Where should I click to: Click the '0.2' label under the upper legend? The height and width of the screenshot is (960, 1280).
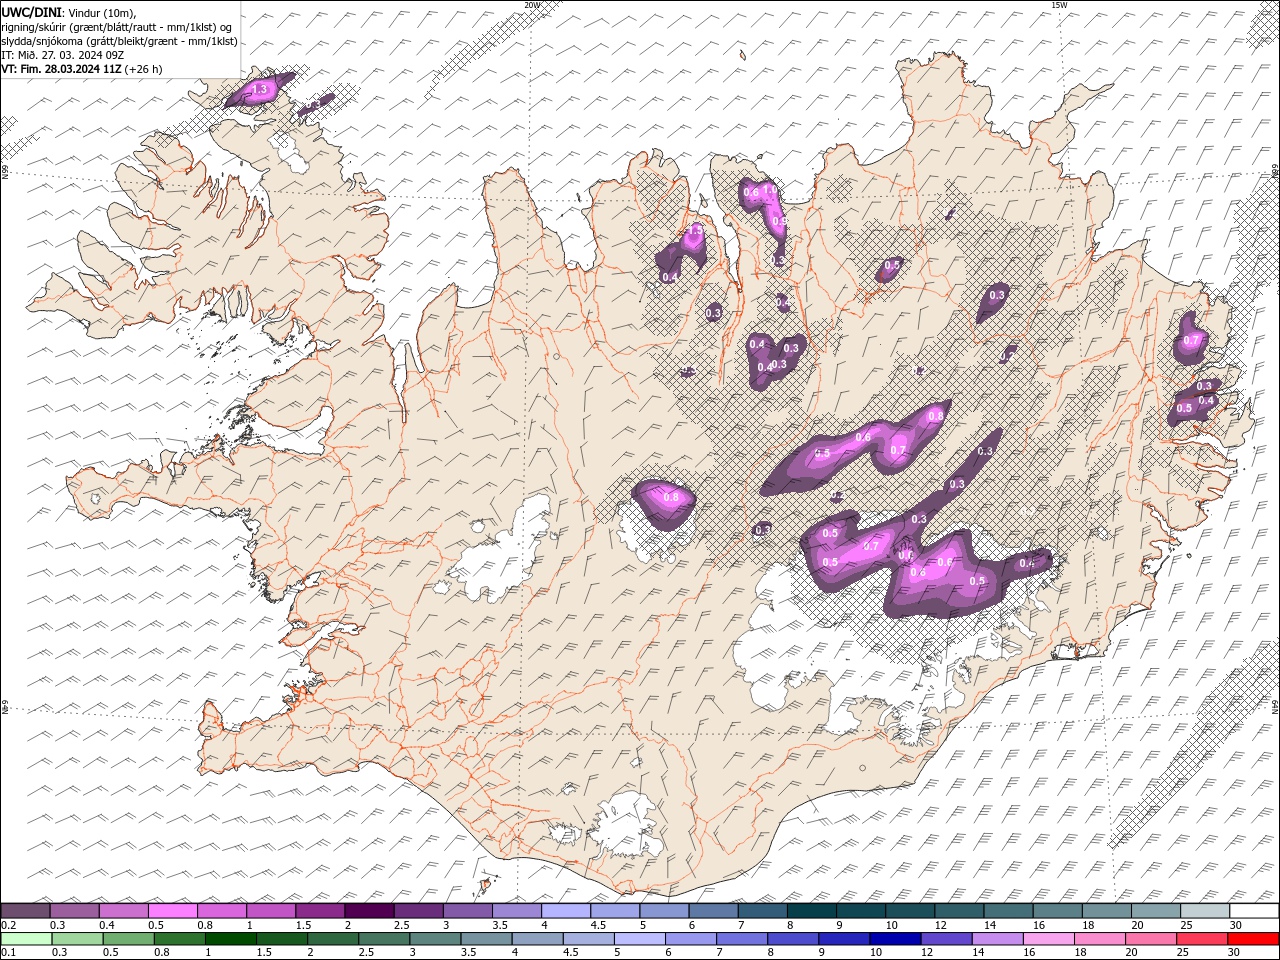[x=9, y=925]
